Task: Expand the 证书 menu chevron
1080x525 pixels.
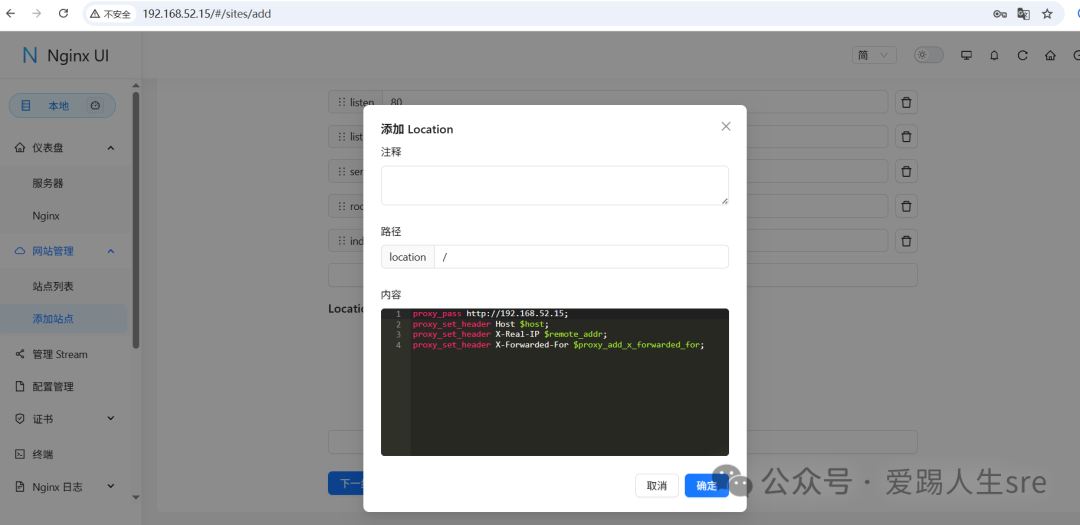Action: [111, 418]
